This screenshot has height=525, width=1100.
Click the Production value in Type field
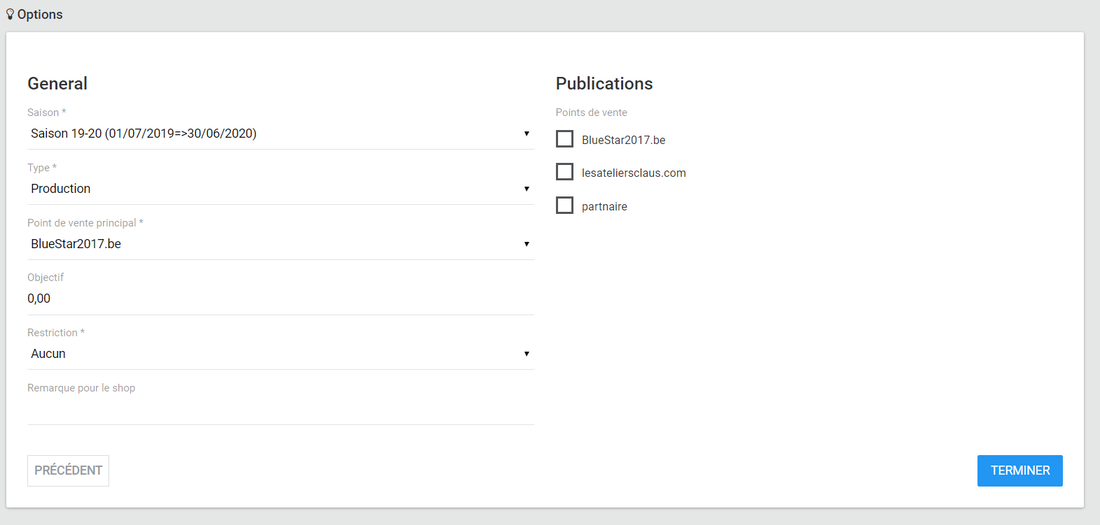[61, 188]
